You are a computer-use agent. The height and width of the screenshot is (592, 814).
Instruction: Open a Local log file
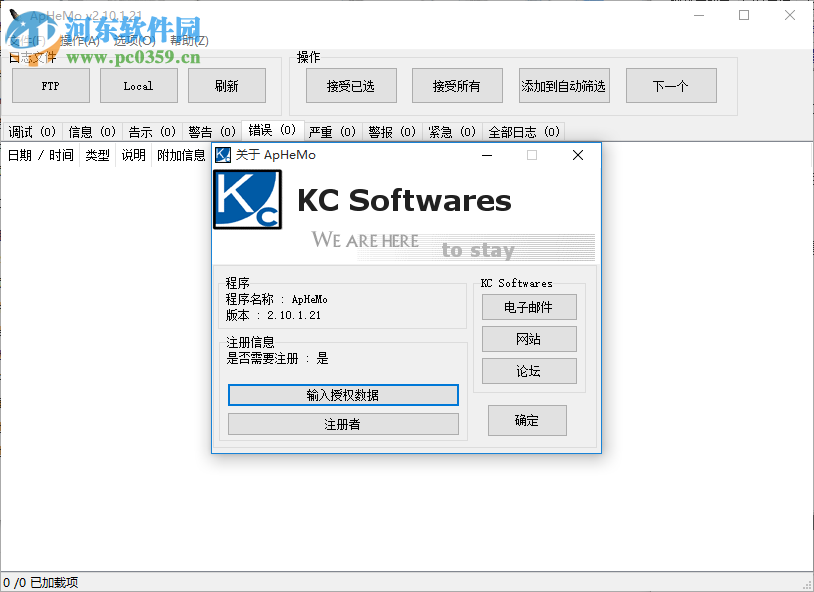click(139, 86)
